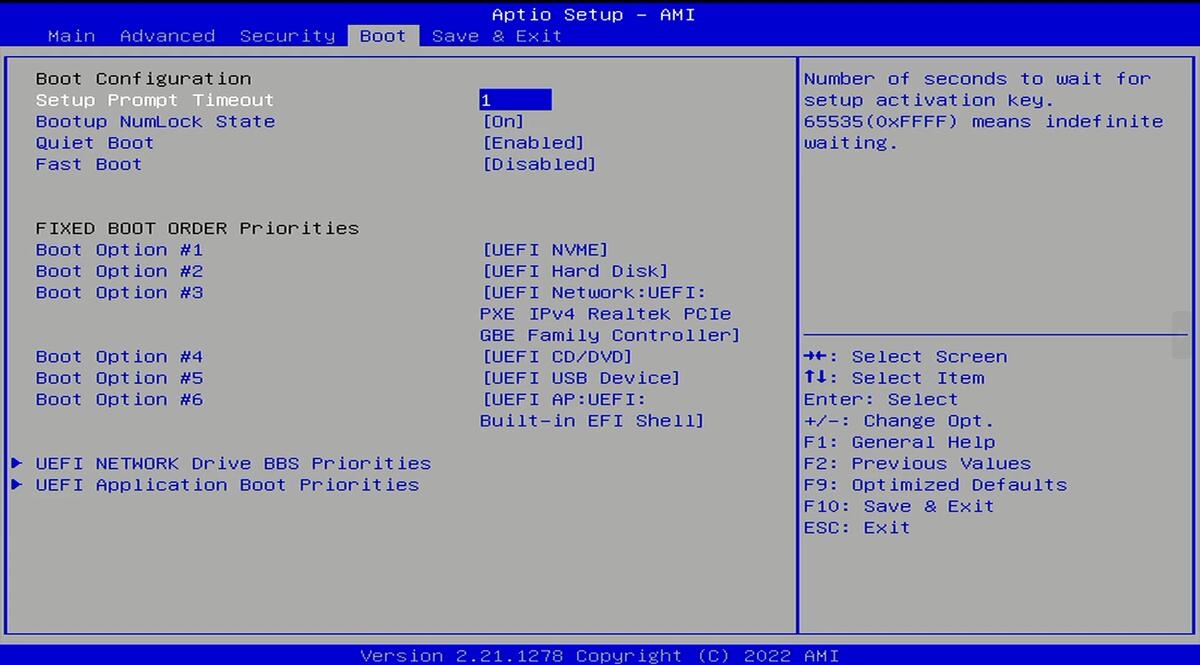
Task: Go to the Security tab
Action: 287,36
